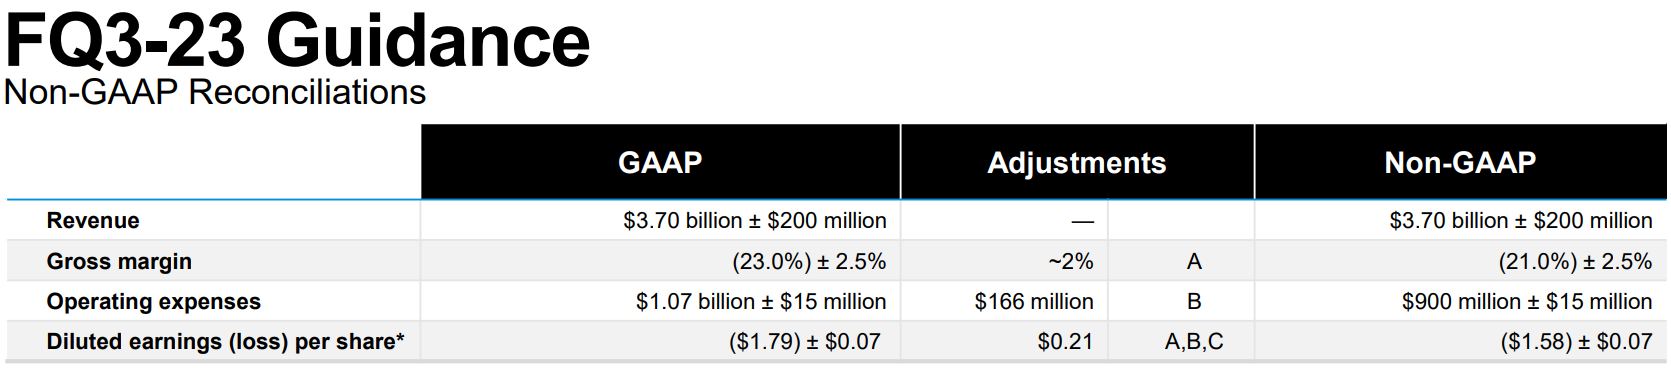This screenshot has width=1671, height=374.
Task: Click GAAP gross margin (23.0%) cell
Action: (x=809, y=261)
